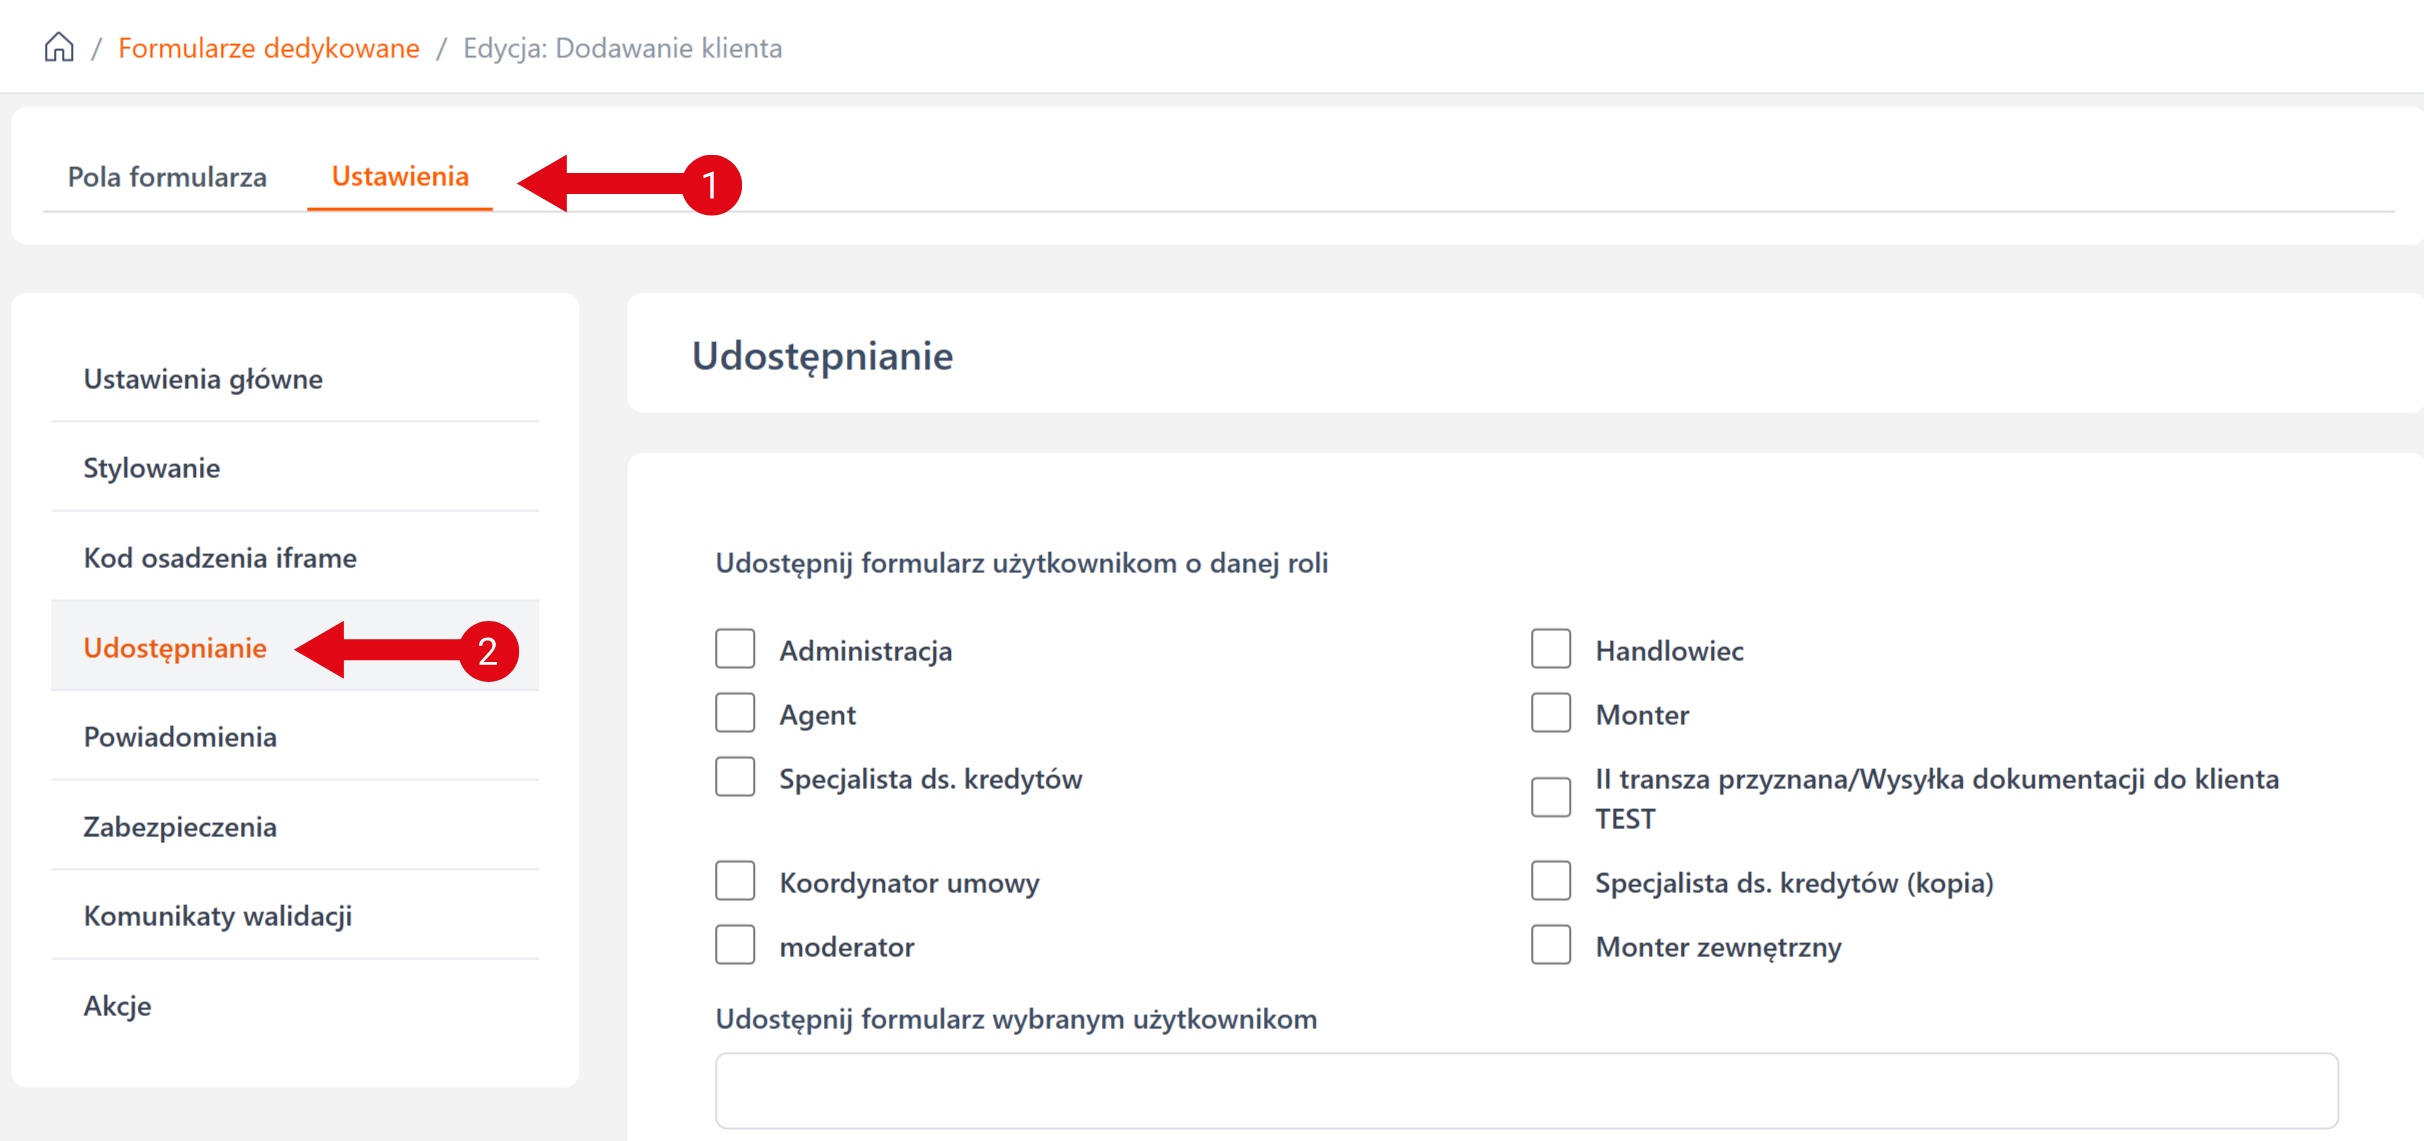Image resolution: width=2424 pixels, height=1141 pixels.
Task: Toggle the Monter role checkbox
Action: tap(1551, 713)
